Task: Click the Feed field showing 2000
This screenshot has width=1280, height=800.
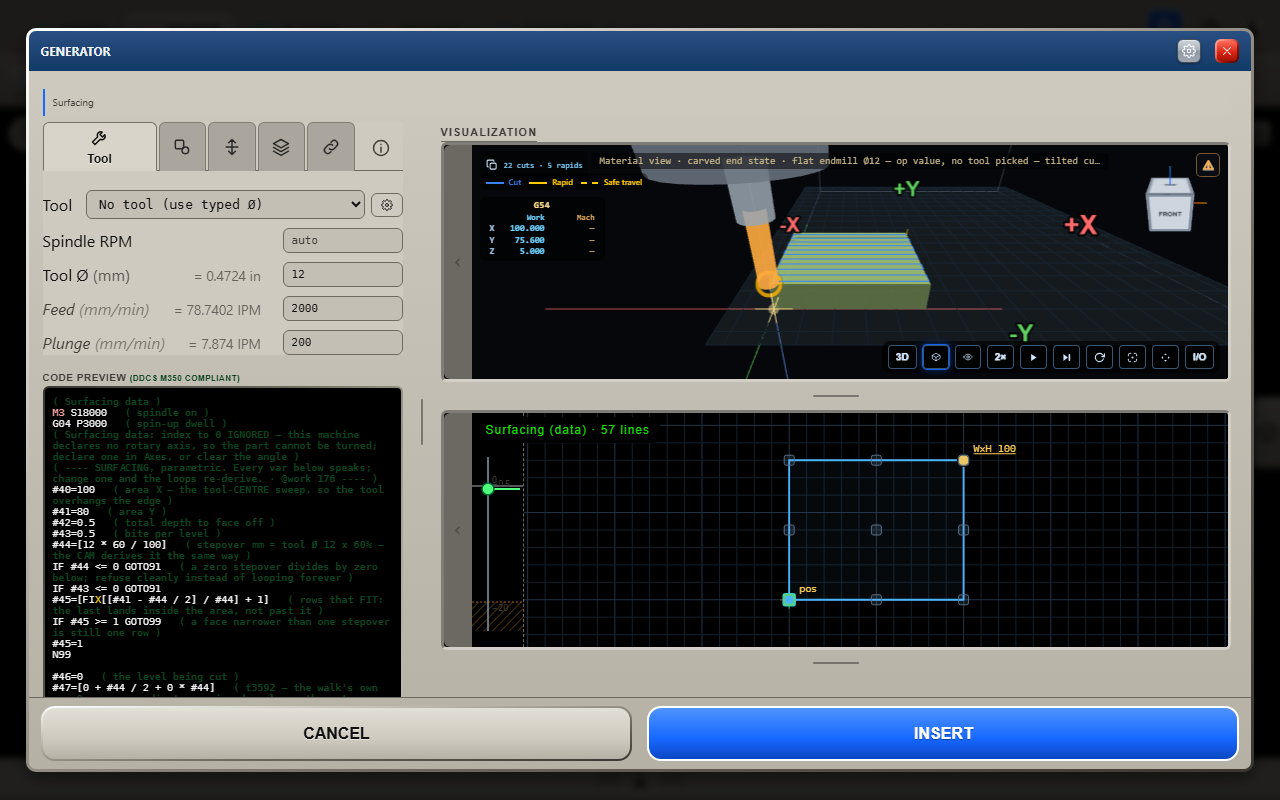Action: point(343,308)
